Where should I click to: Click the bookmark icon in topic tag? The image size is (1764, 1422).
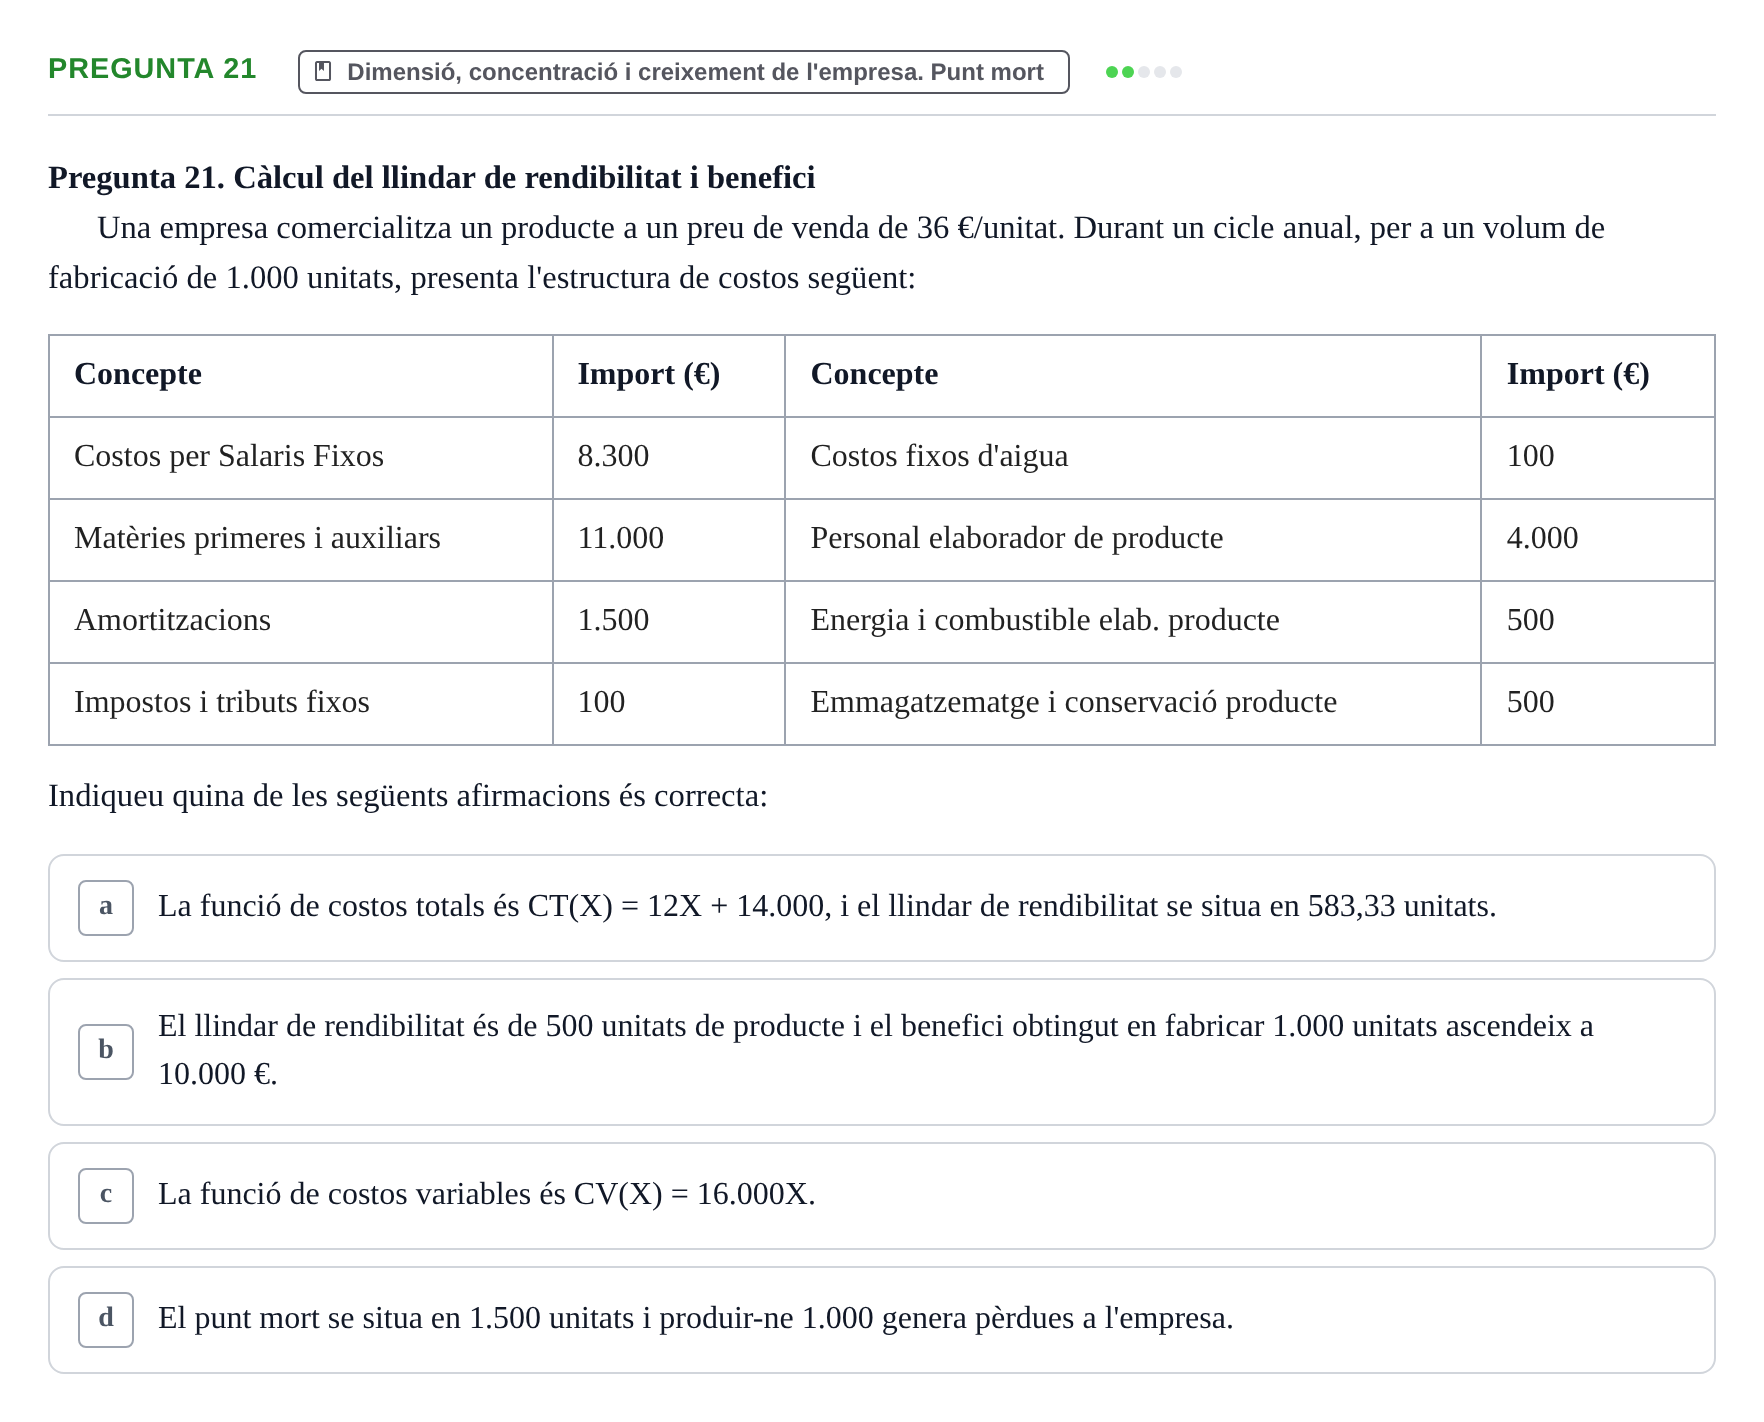(323, 71)
